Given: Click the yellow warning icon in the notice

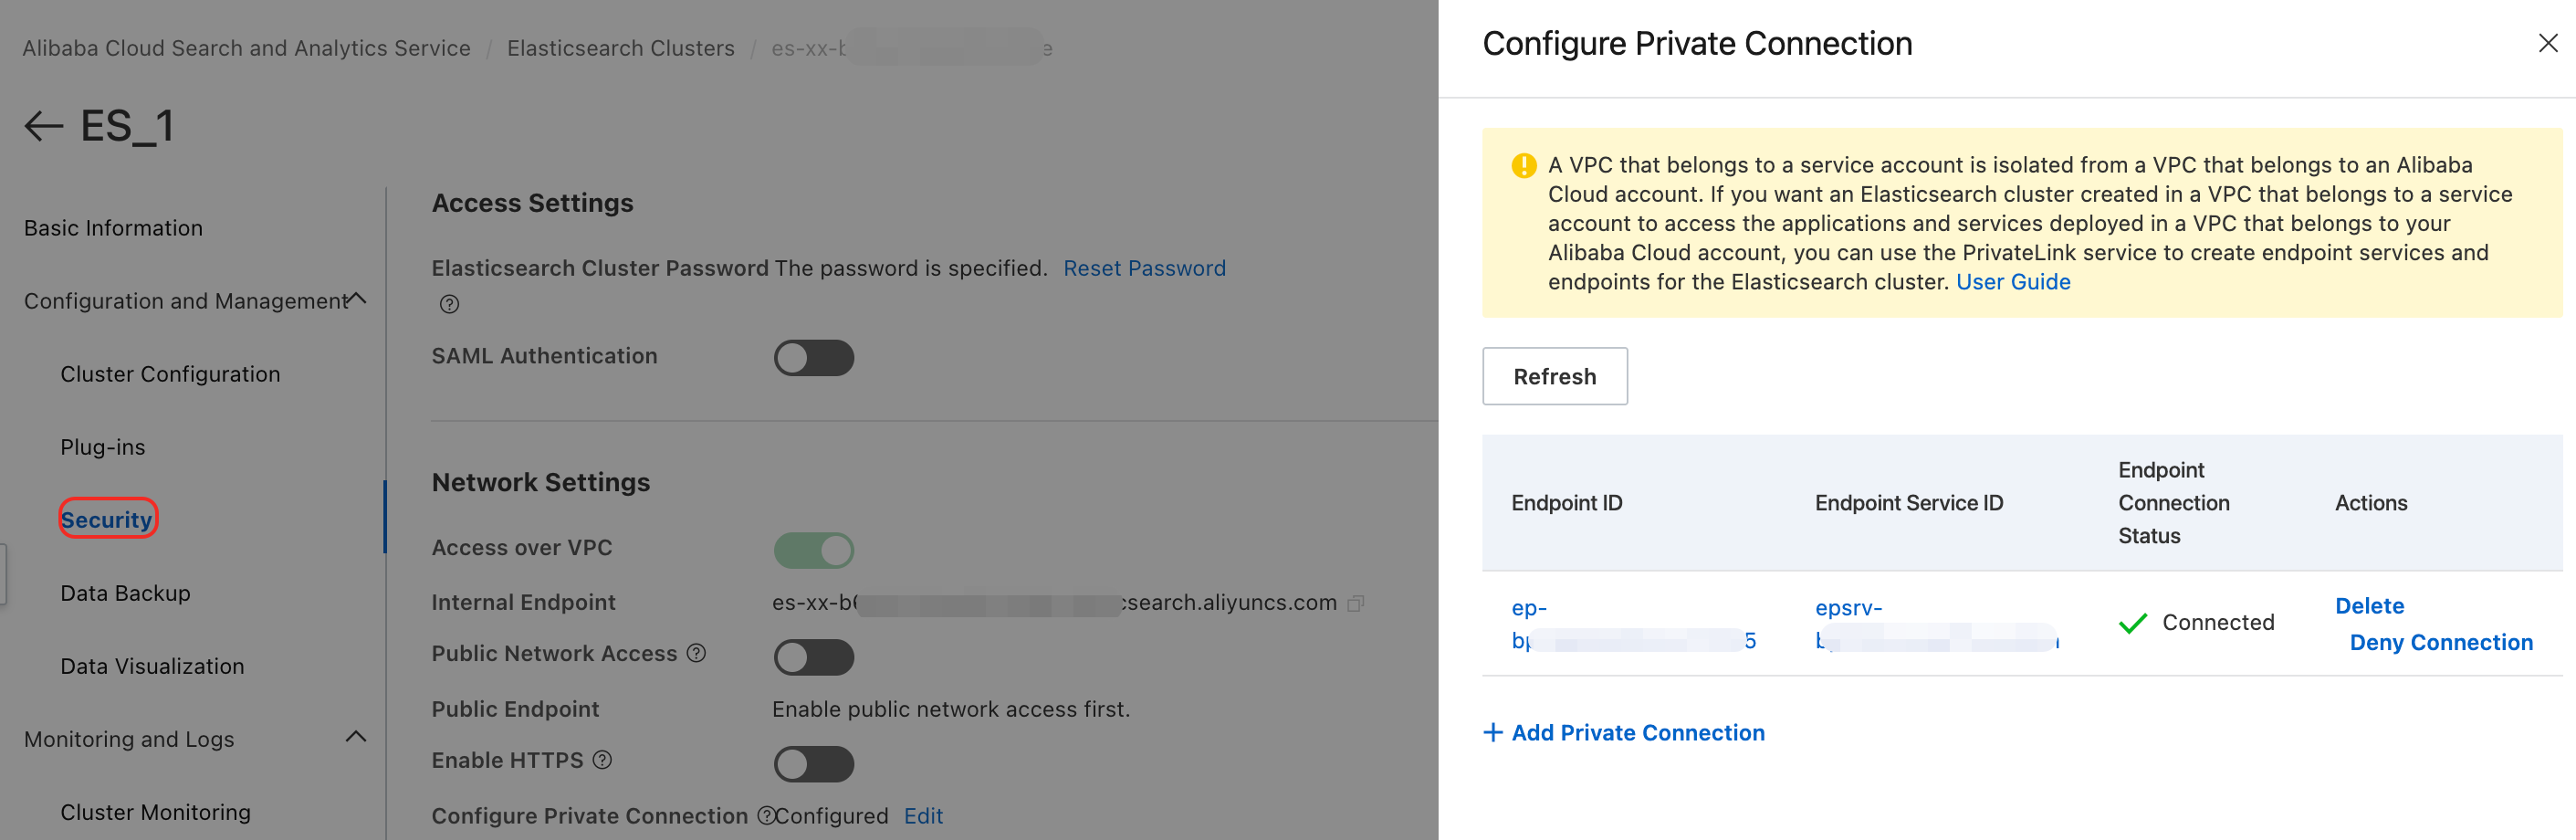Looking at the screenshot, I should click(x=1523, y=165).
